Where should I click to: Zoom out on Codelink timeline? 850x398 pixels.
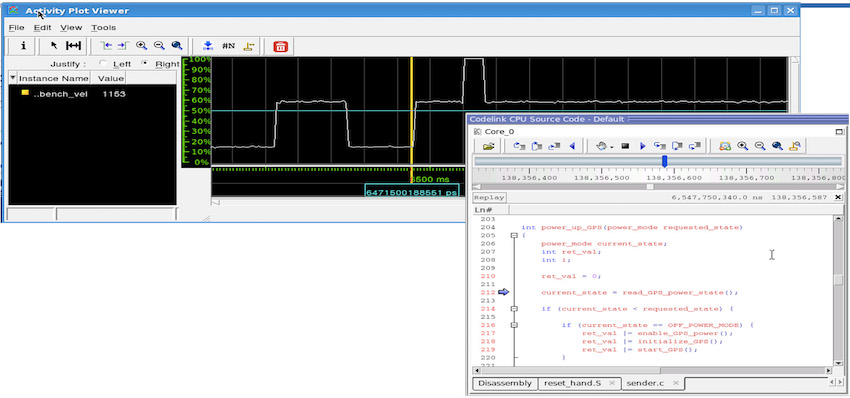click(x=760, y=146)
